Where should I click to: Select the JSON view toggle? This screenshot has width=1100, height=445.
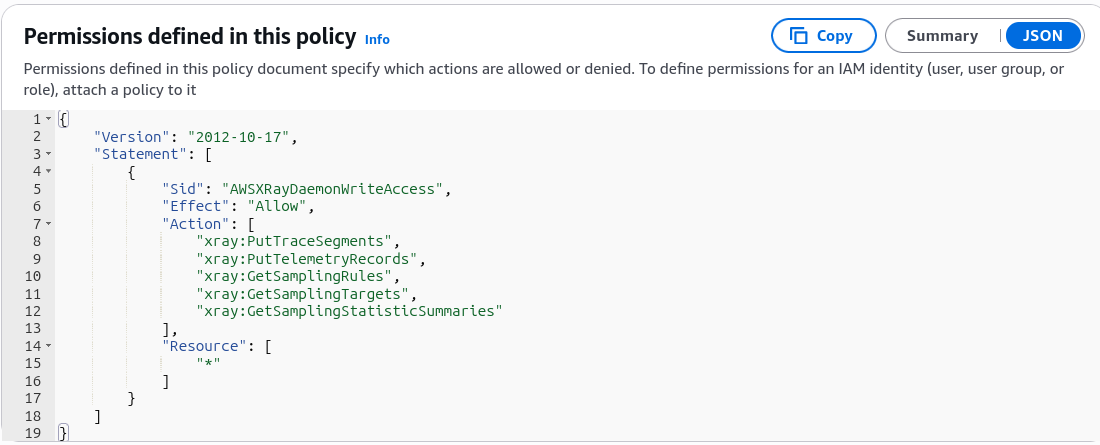pos(1042,36)
